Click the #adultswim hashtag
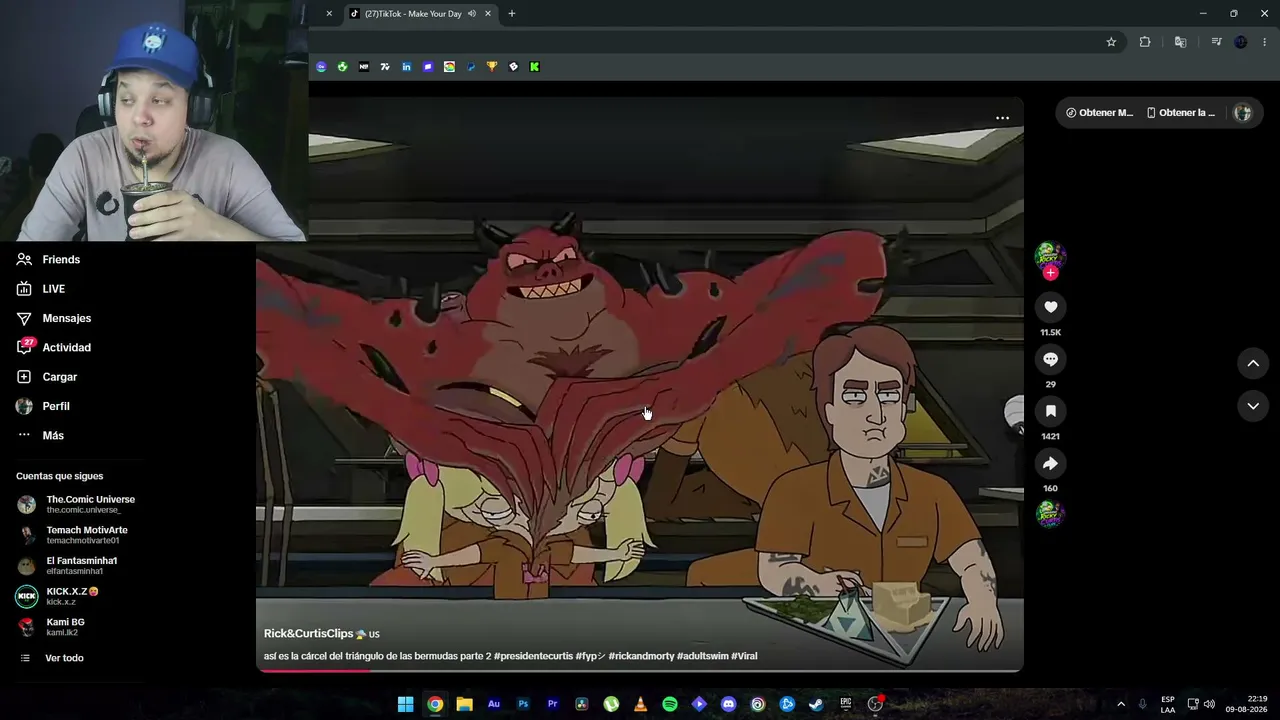Viewport: 1280px width, 720px height. click(x=702, y=656)
